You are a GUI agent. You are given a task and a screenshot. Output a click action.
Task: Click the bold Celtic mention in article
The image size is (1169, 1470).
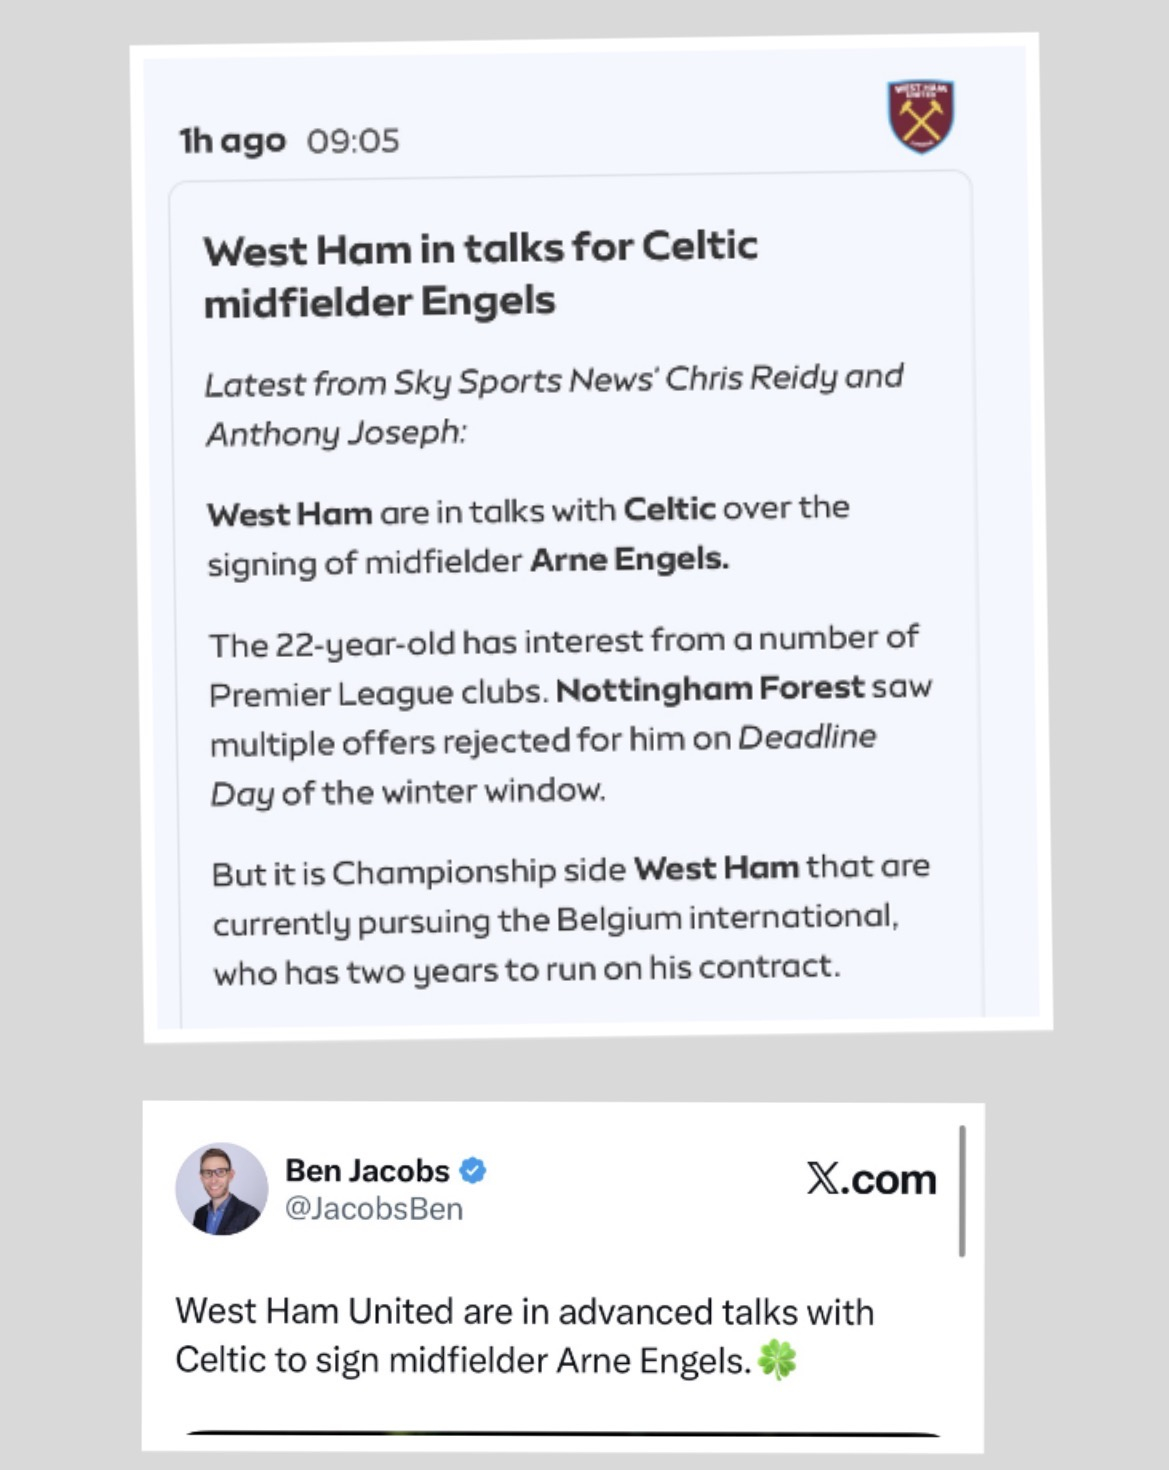pyautogui.click(x=669, y=509)
